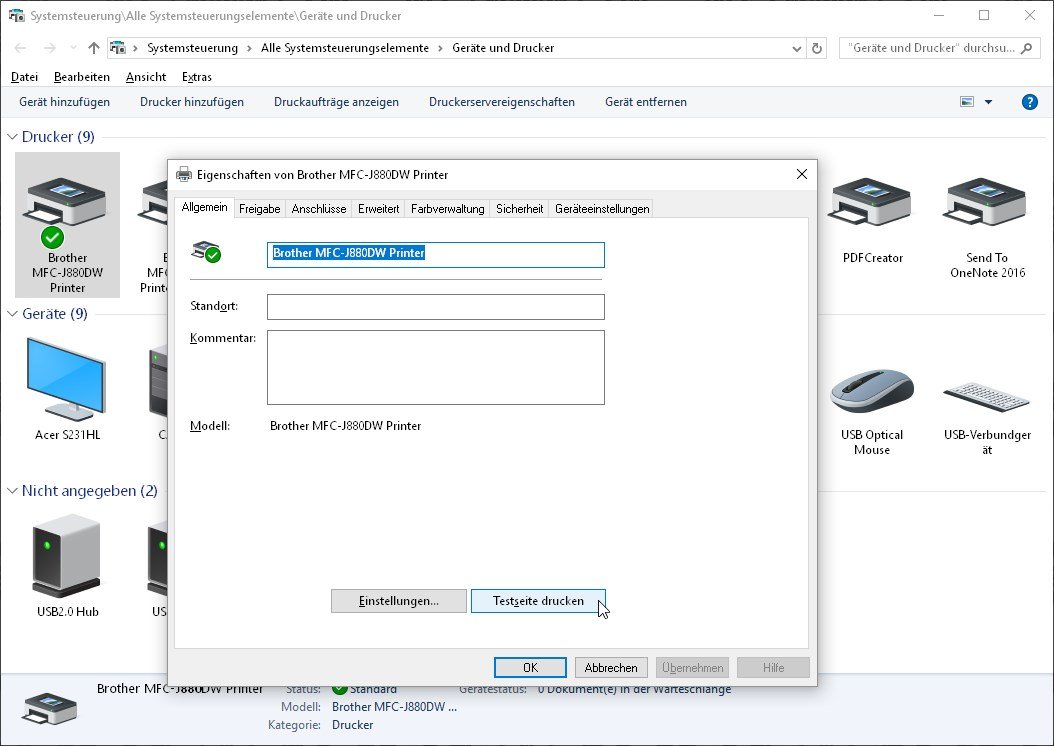1054x746 pixels.
Task: Click inside the Standort input field
Action: click(435, 306)
